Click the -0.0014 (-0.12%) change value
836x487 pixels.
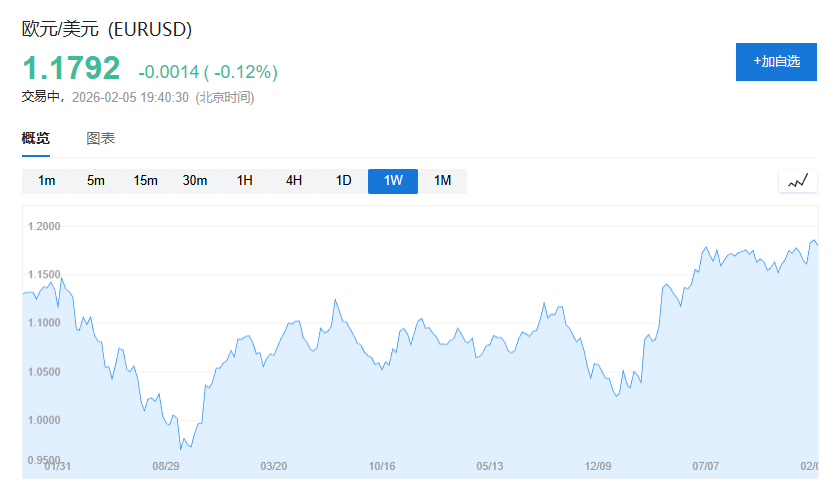coord(208,71)
